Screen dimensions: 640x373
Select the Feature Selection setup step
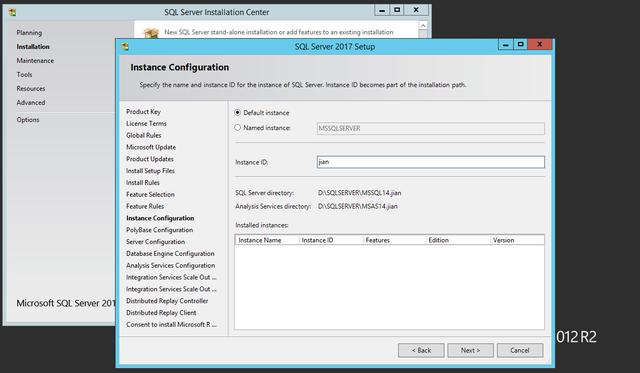tap(150, 194)
